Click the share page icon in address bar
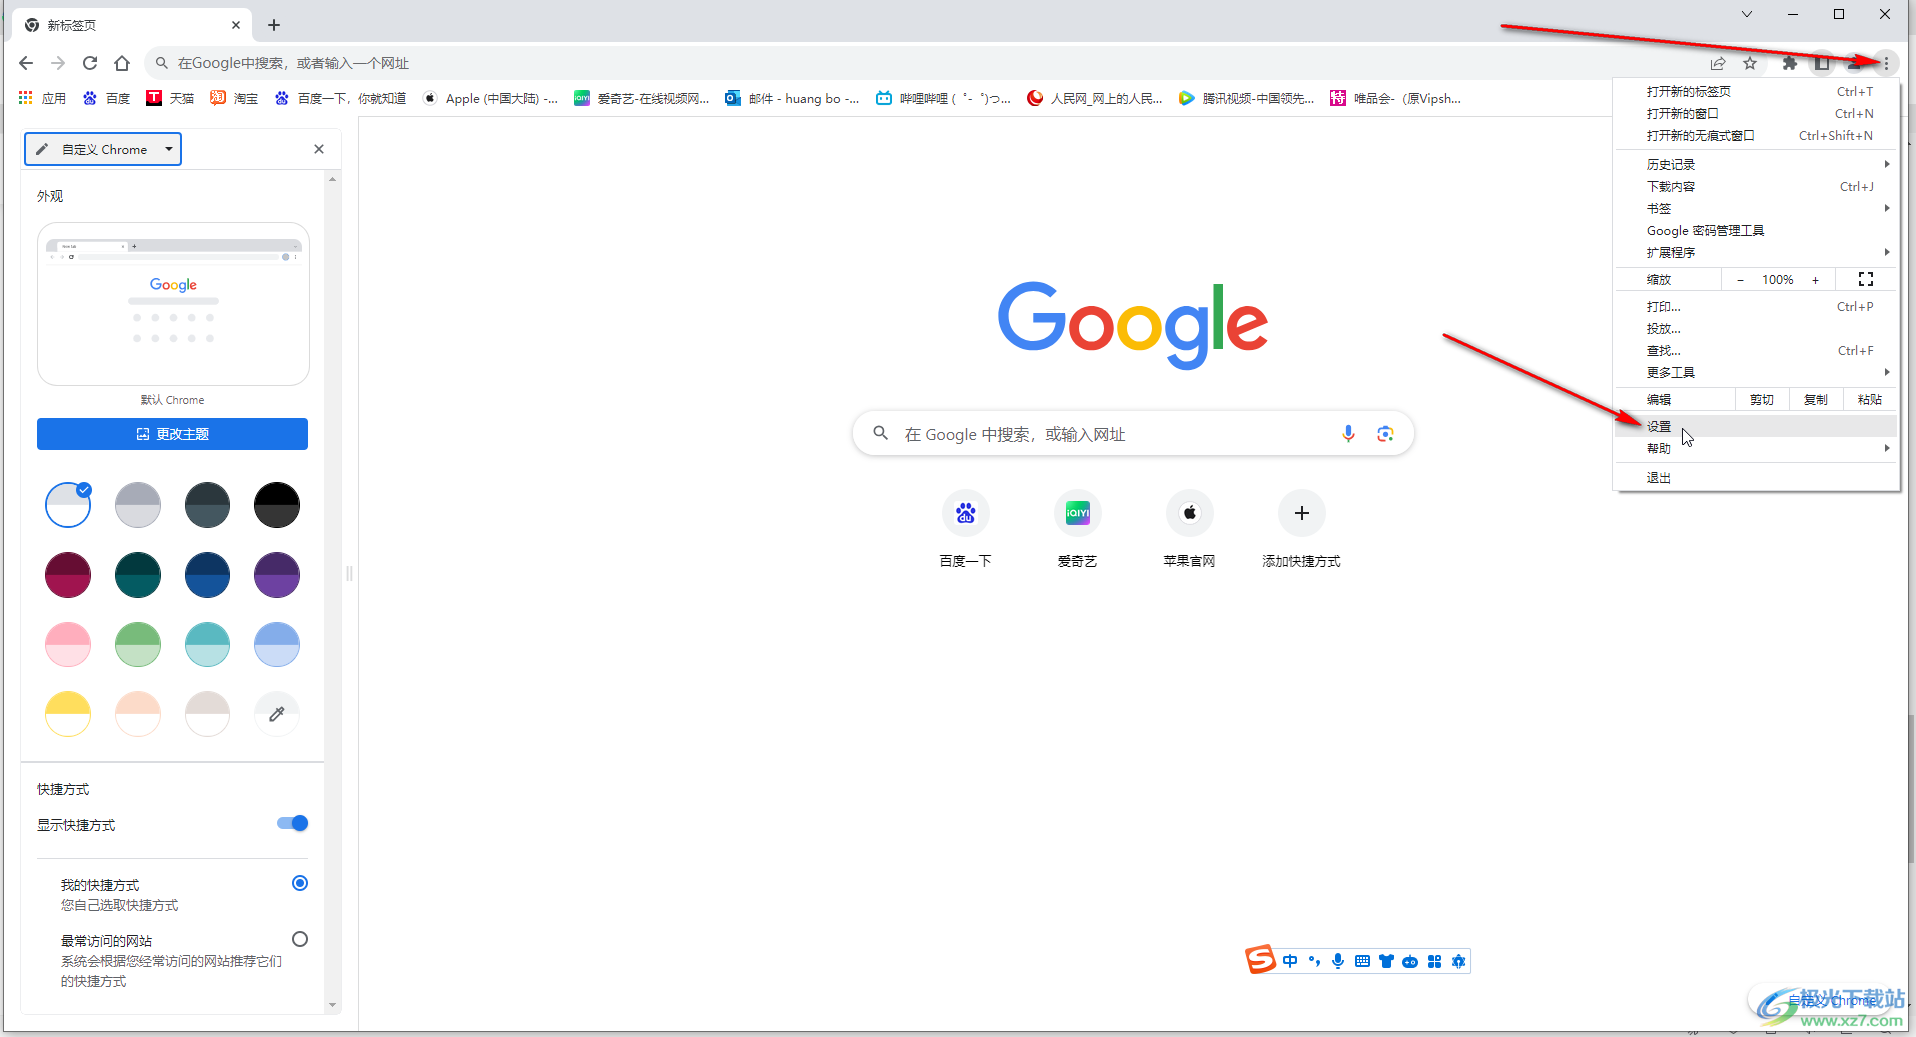Screen dimensions: 1916x1037 (1718, 63)
